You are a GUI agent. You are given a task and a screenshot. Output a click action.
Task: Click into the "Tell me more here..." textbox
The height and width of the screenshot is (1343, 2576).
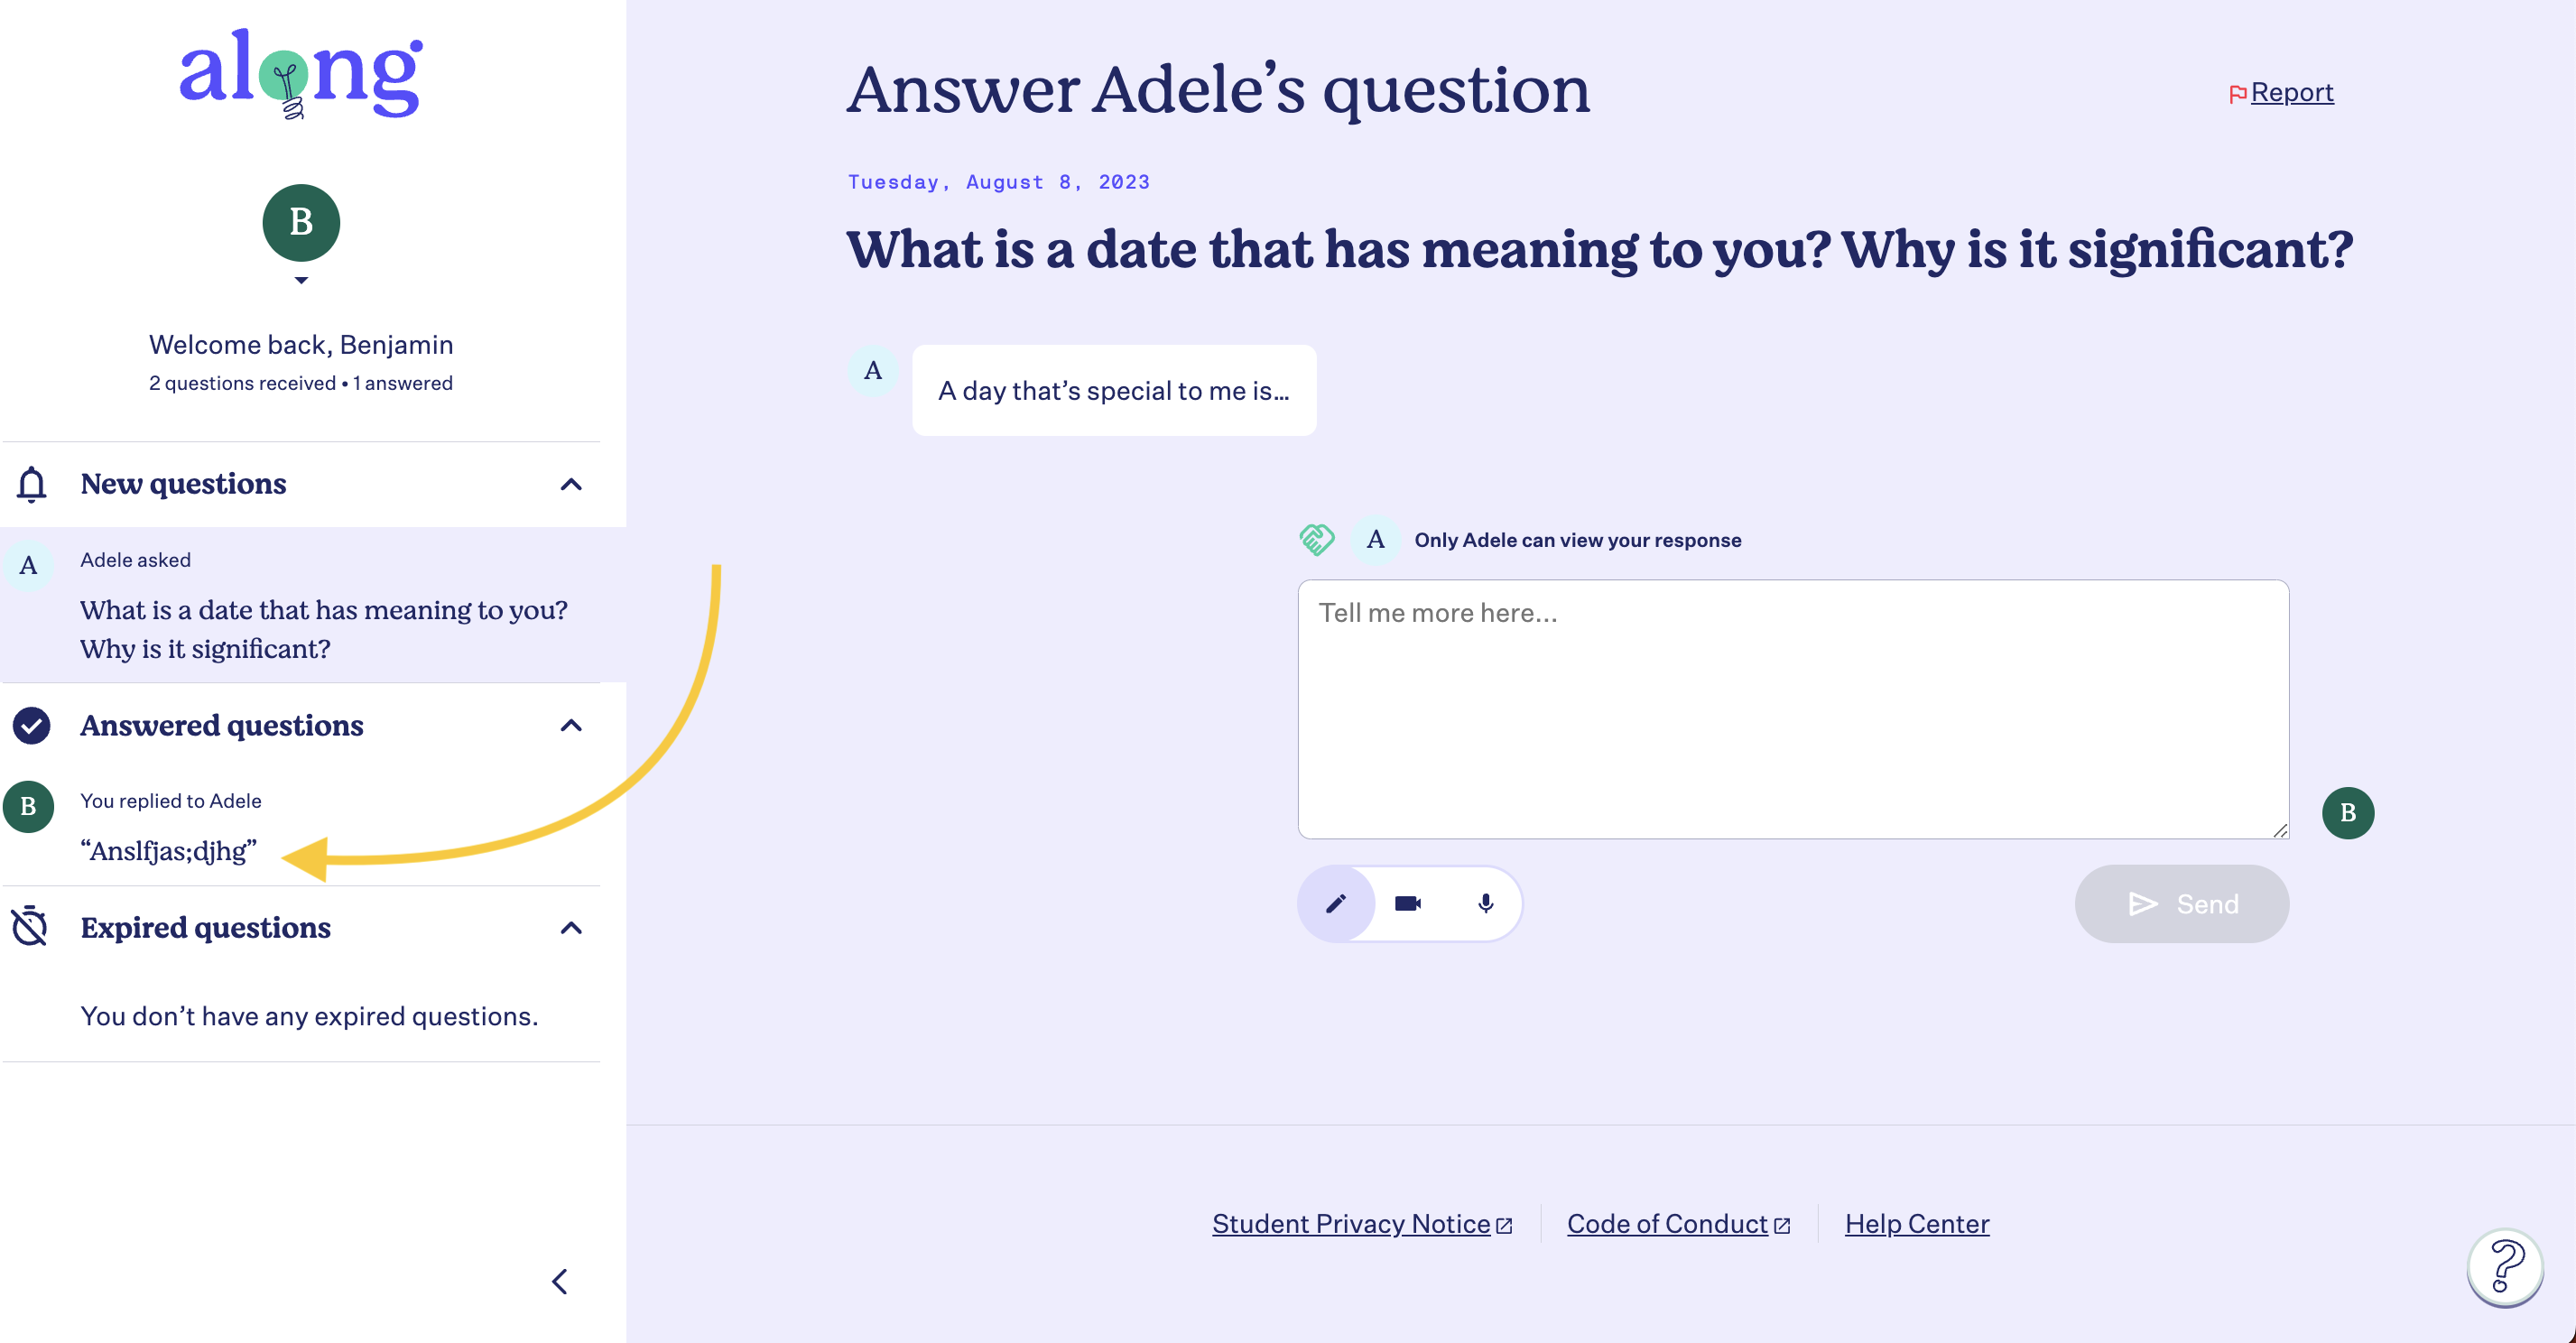coord(1793,709)
